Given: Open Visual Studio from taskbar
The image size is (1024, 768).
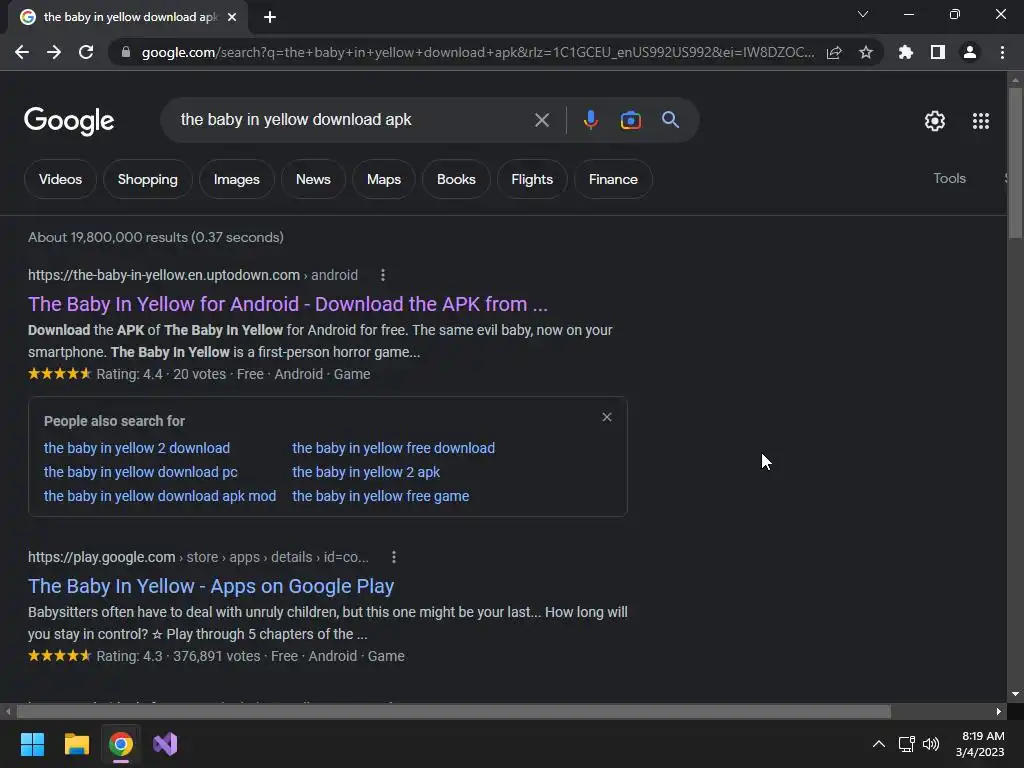Looking at the screenshot, I should point(165,744).
